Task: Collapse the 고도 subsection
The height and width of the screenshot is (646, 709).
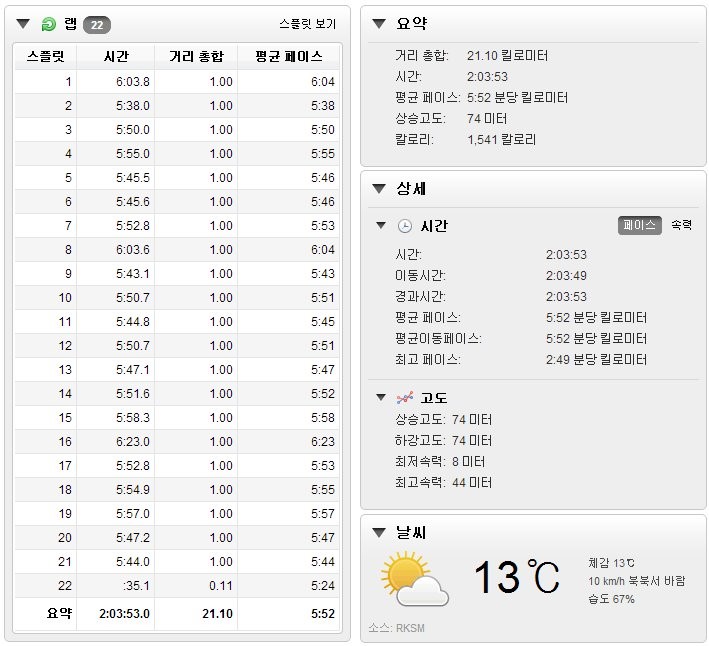Action: 381,398
